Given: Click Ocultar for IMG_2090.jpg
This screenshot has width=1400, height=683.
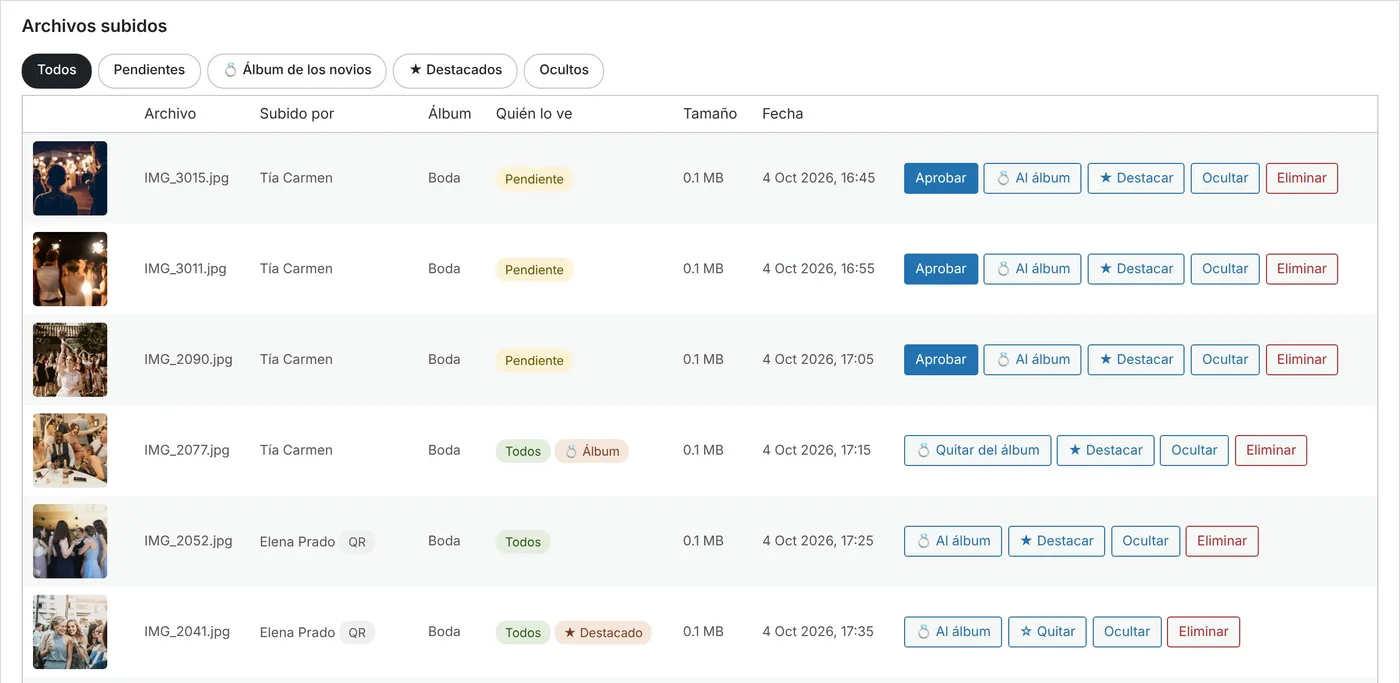Looking at the screenshot, I should point(1225,360).
